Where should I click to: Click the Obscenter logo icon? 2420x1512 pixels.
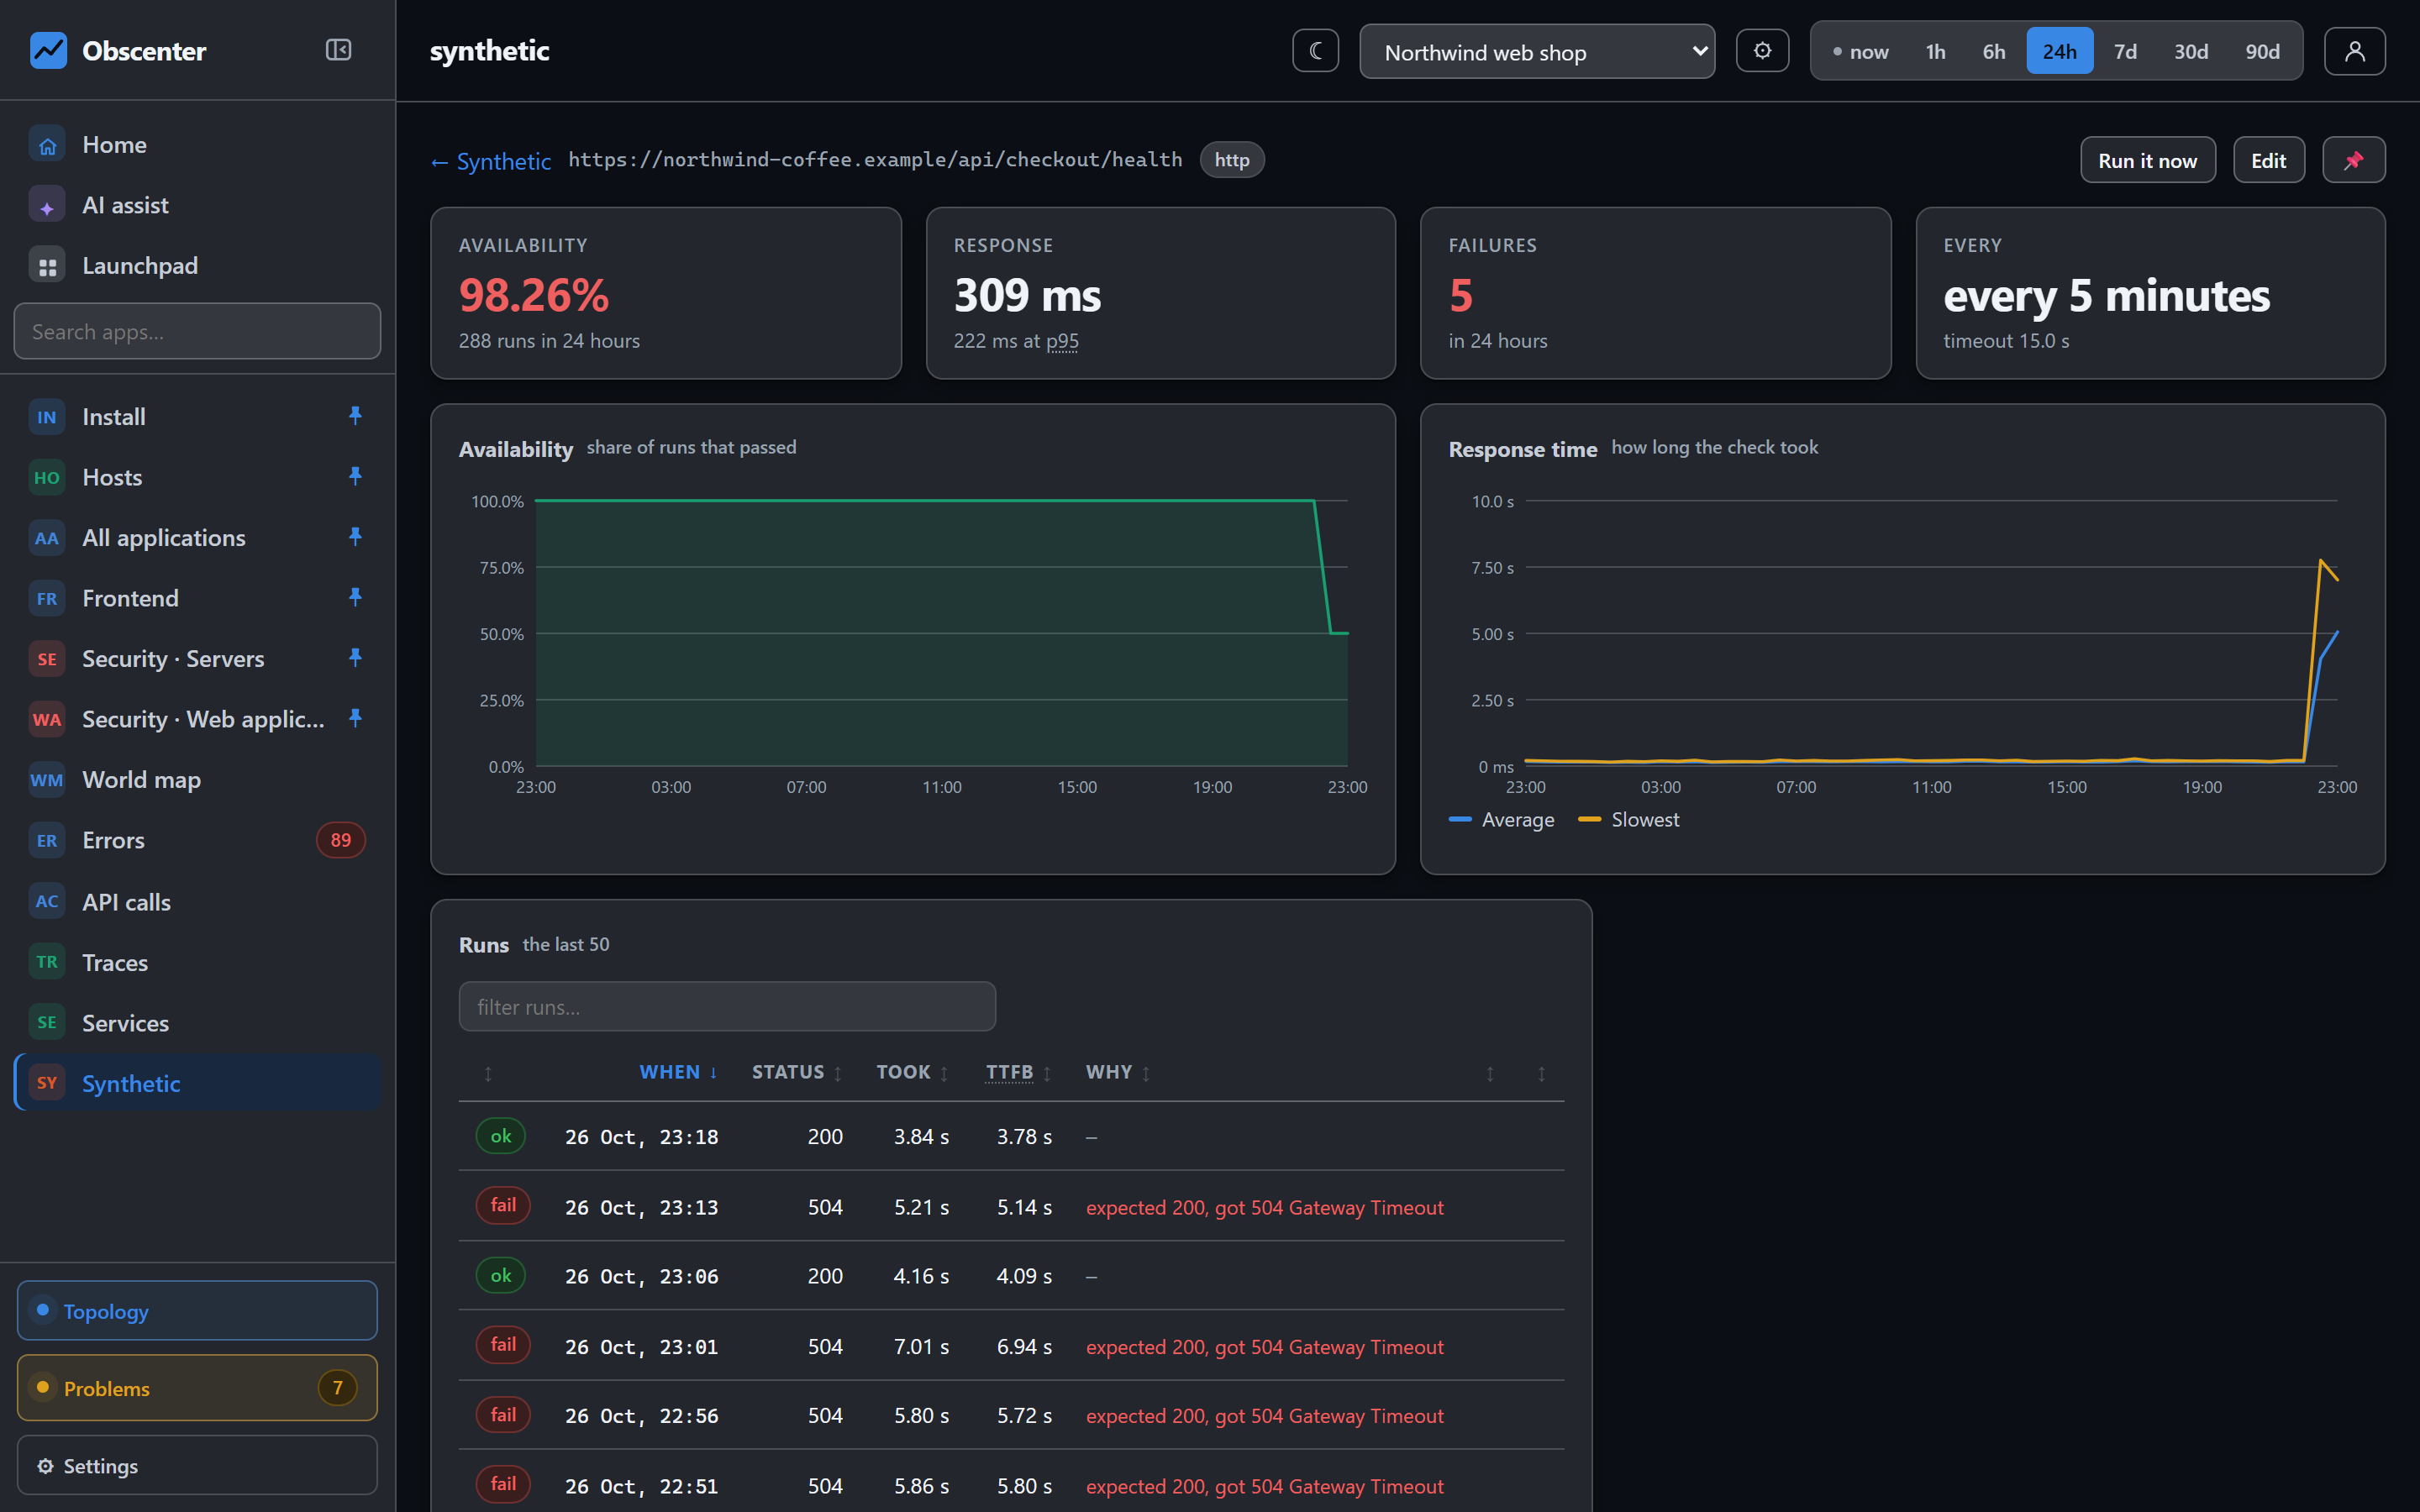[47, 50]
